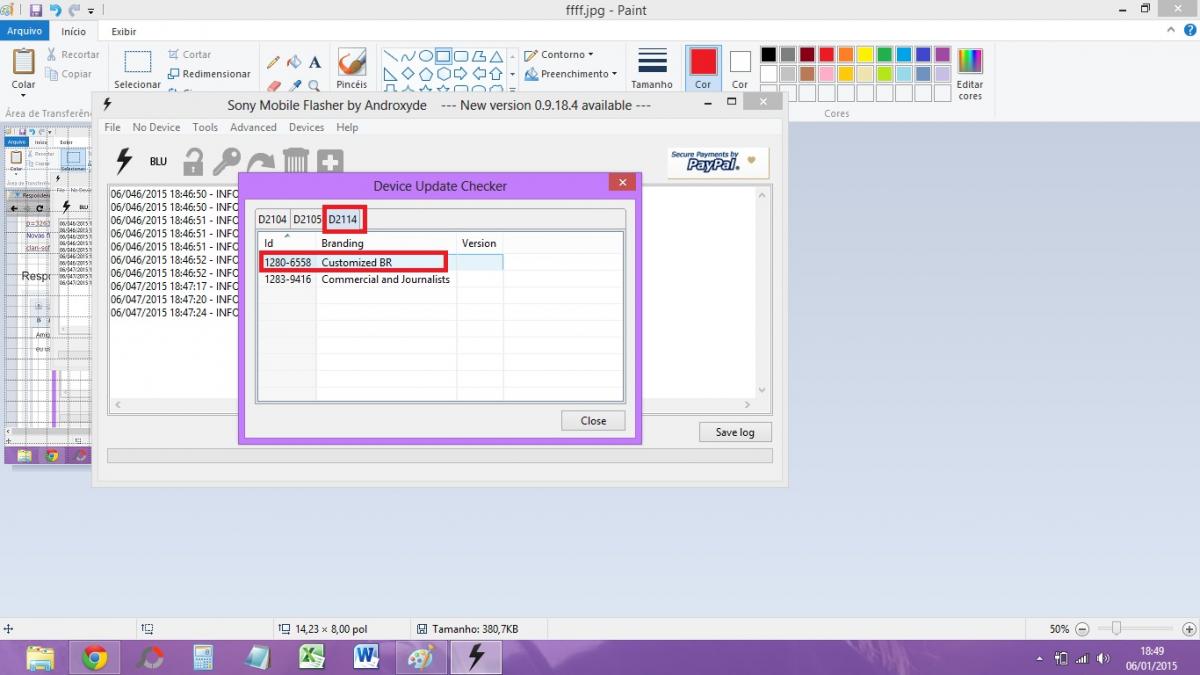Click Recortar in the clipboard group

[72, 55]
